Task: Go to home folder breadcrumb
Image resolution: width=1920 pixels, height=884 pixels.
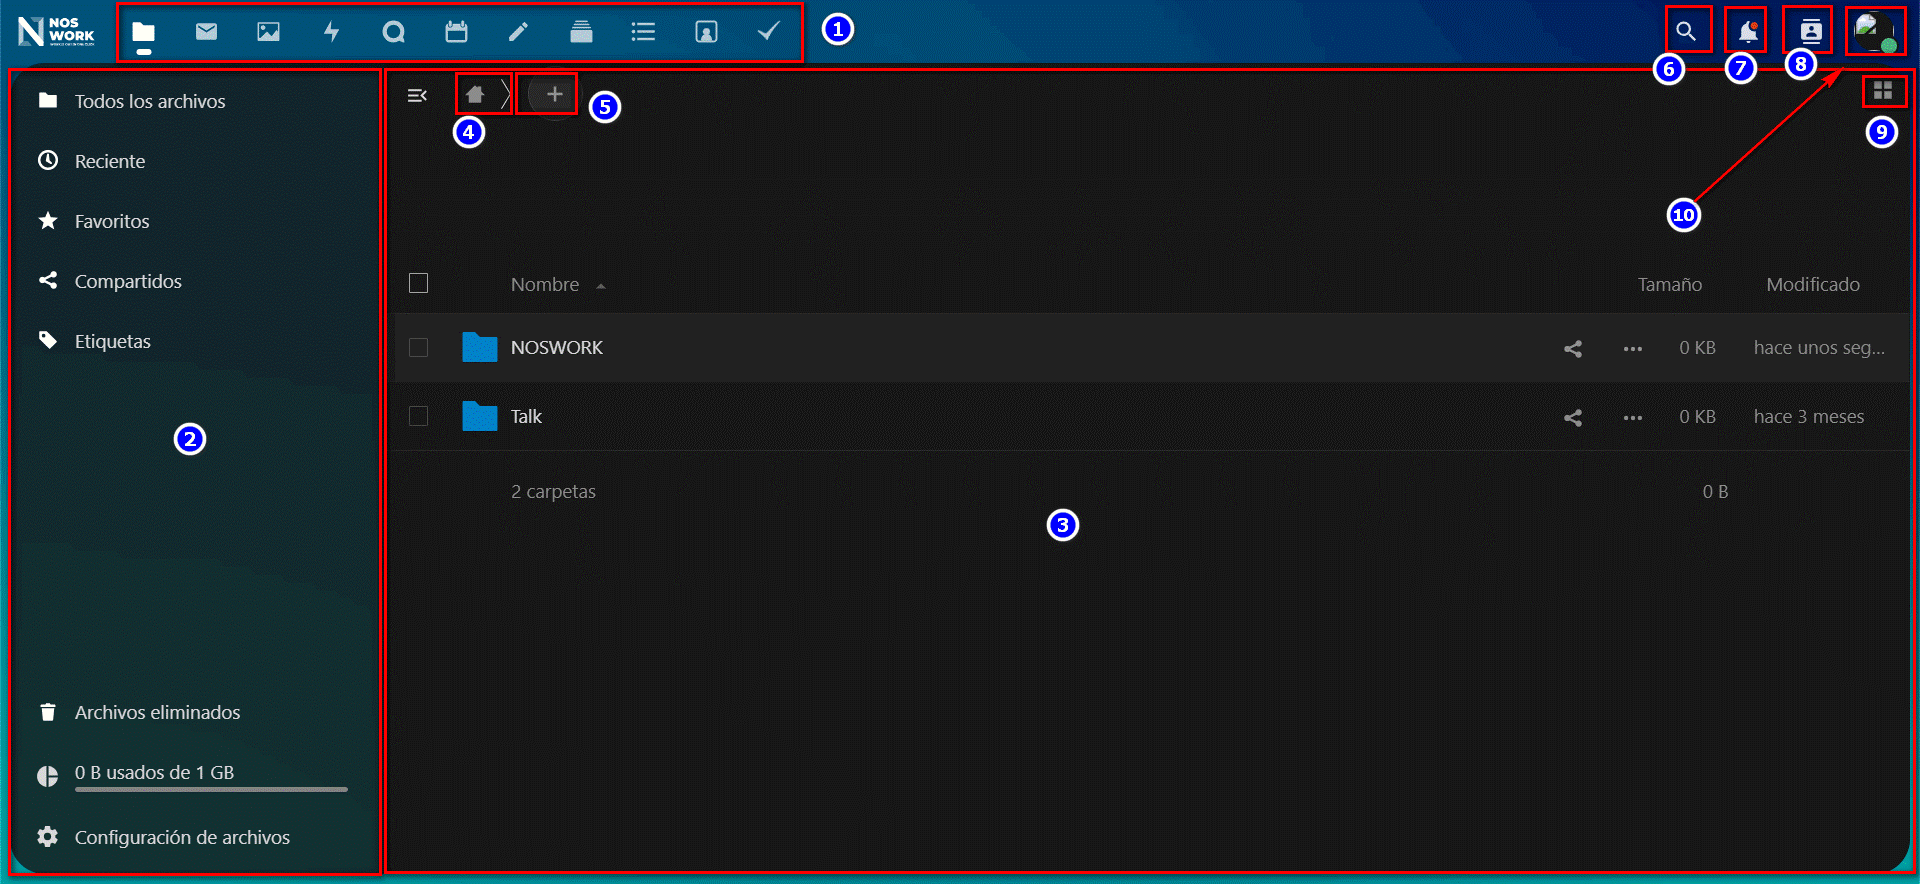Action: click(475, 94)
